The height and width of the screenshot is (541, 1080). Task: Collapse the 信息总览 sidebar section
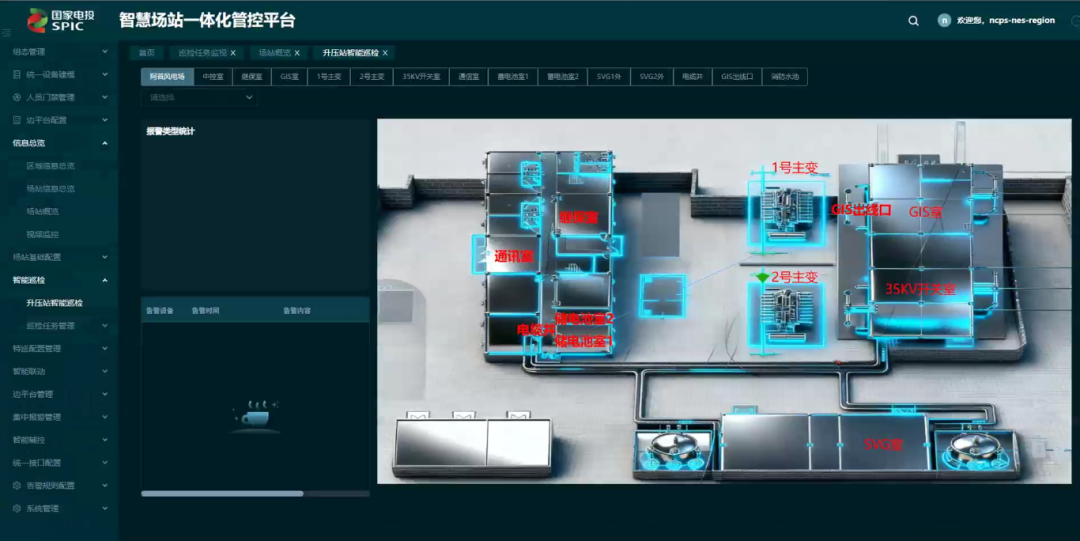click(105, 143)
